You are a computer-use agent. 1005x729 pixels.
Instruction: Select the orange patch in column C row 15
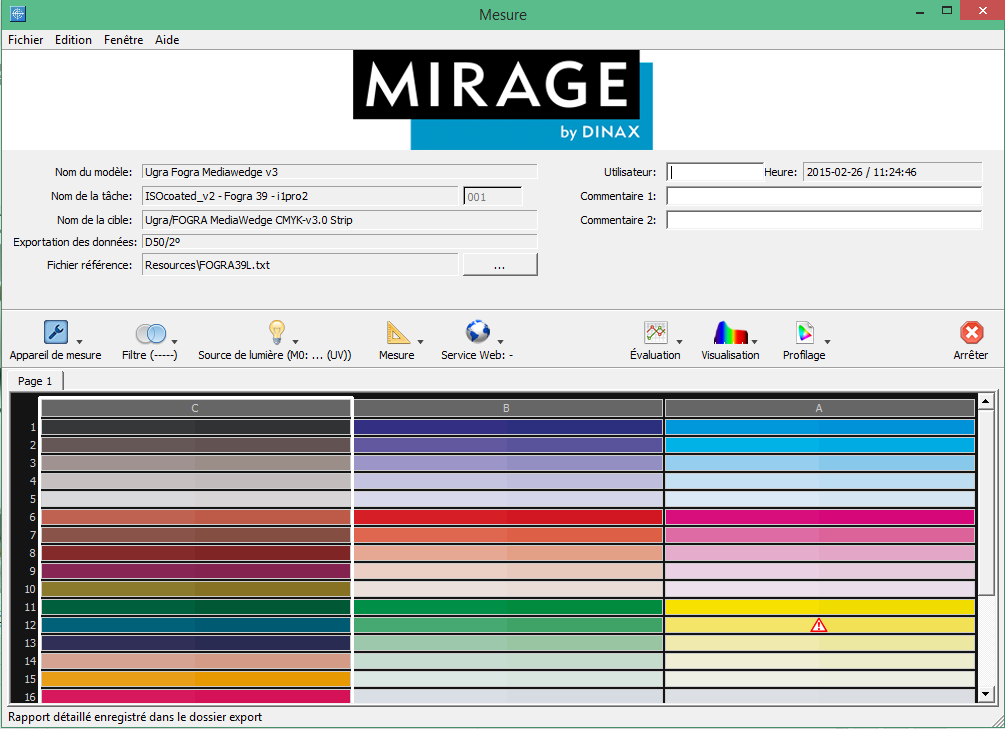point(195,678)
